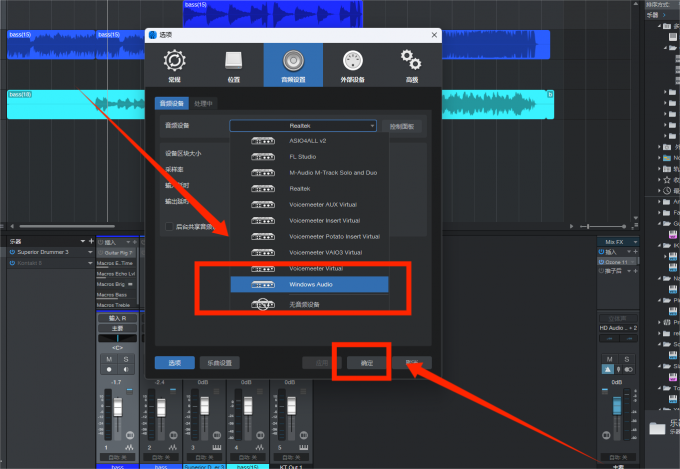Open the HD Audio output selector

pos(618,328)
